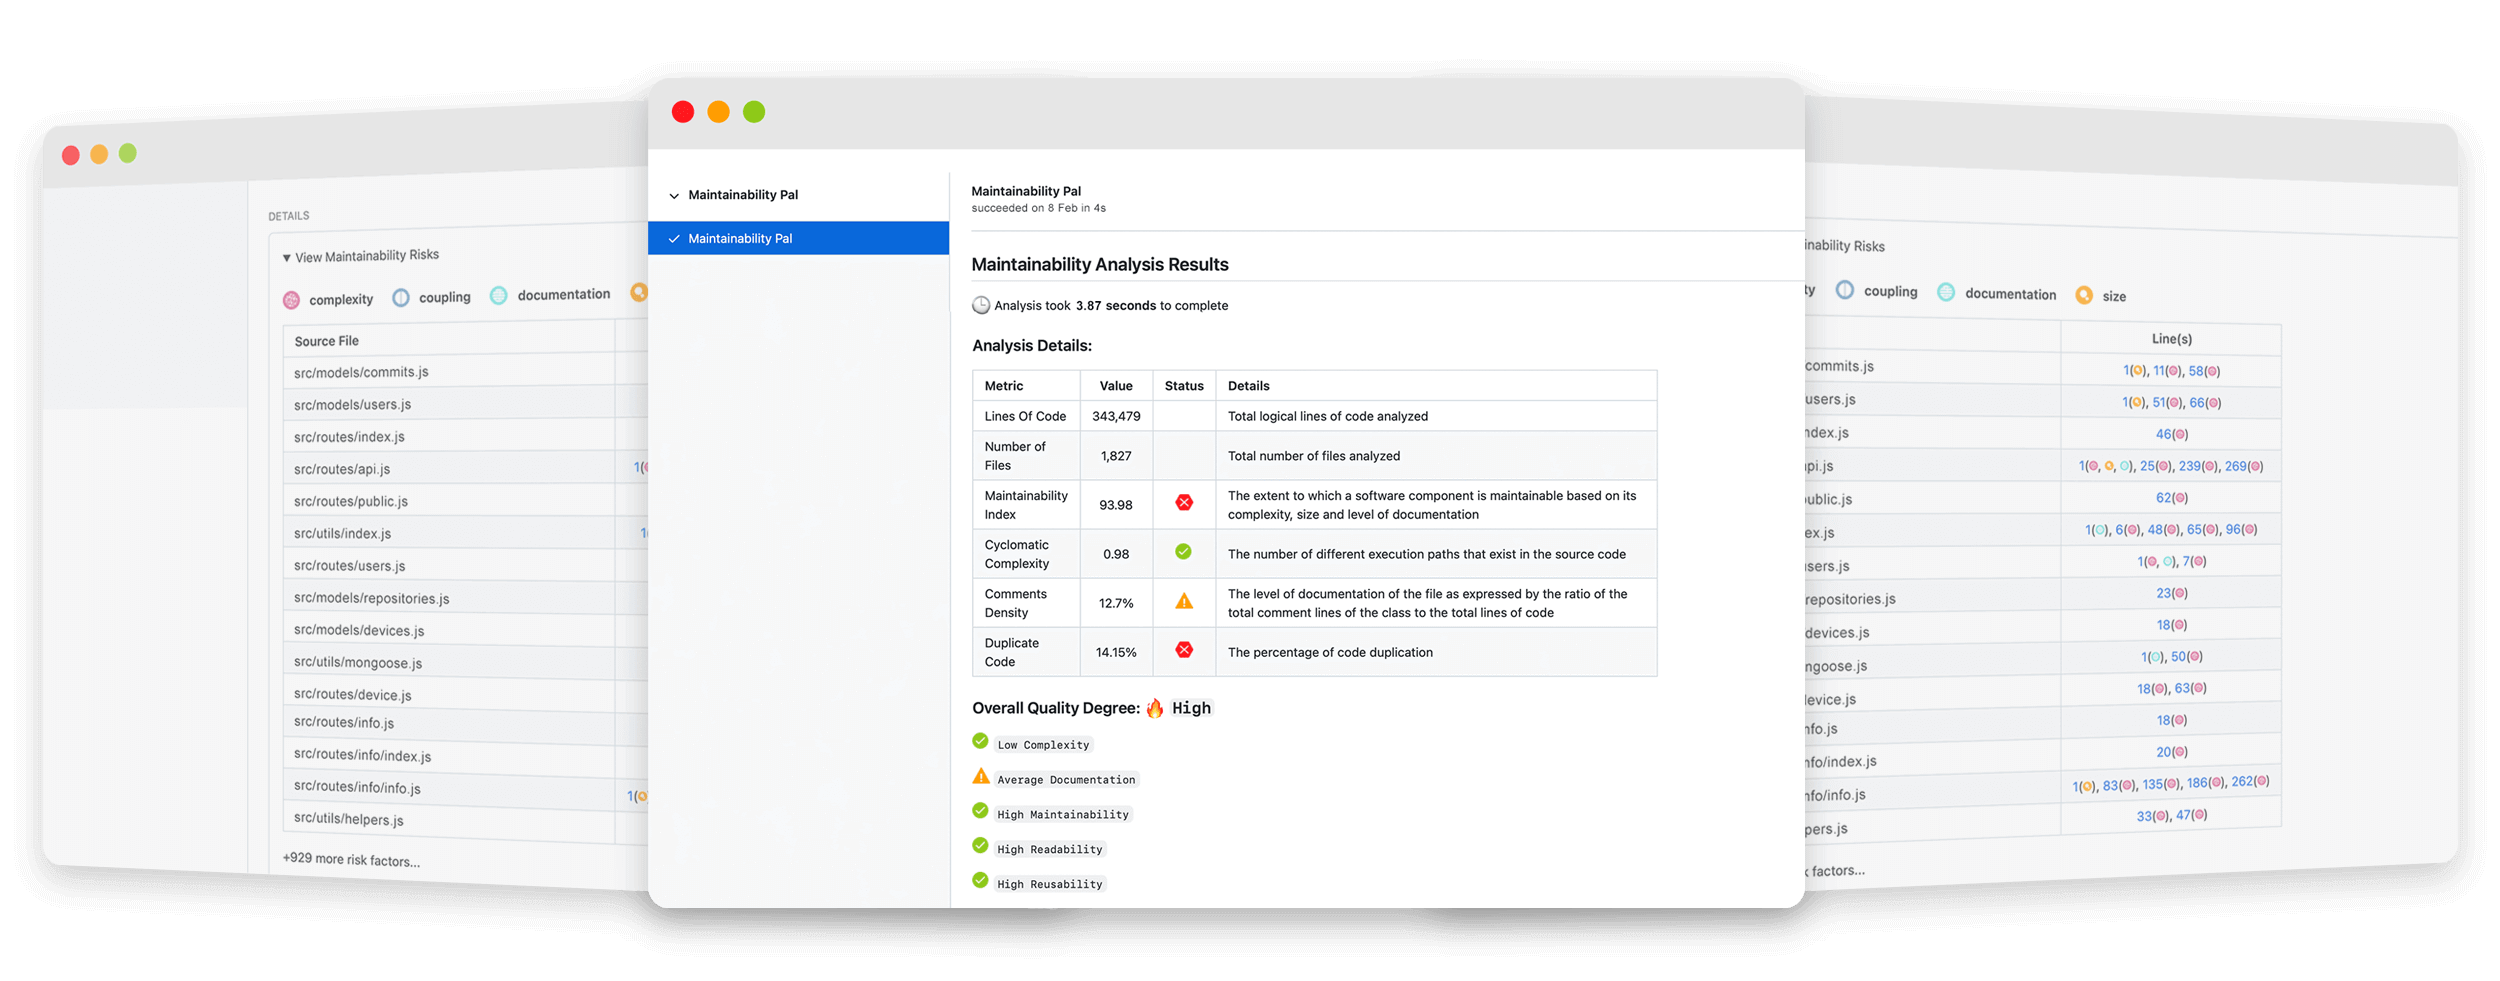Select src/routes/public.js in the left window
Image resolution: width=2500 pixels, height=981 pixels.
[x=351, y=501]
